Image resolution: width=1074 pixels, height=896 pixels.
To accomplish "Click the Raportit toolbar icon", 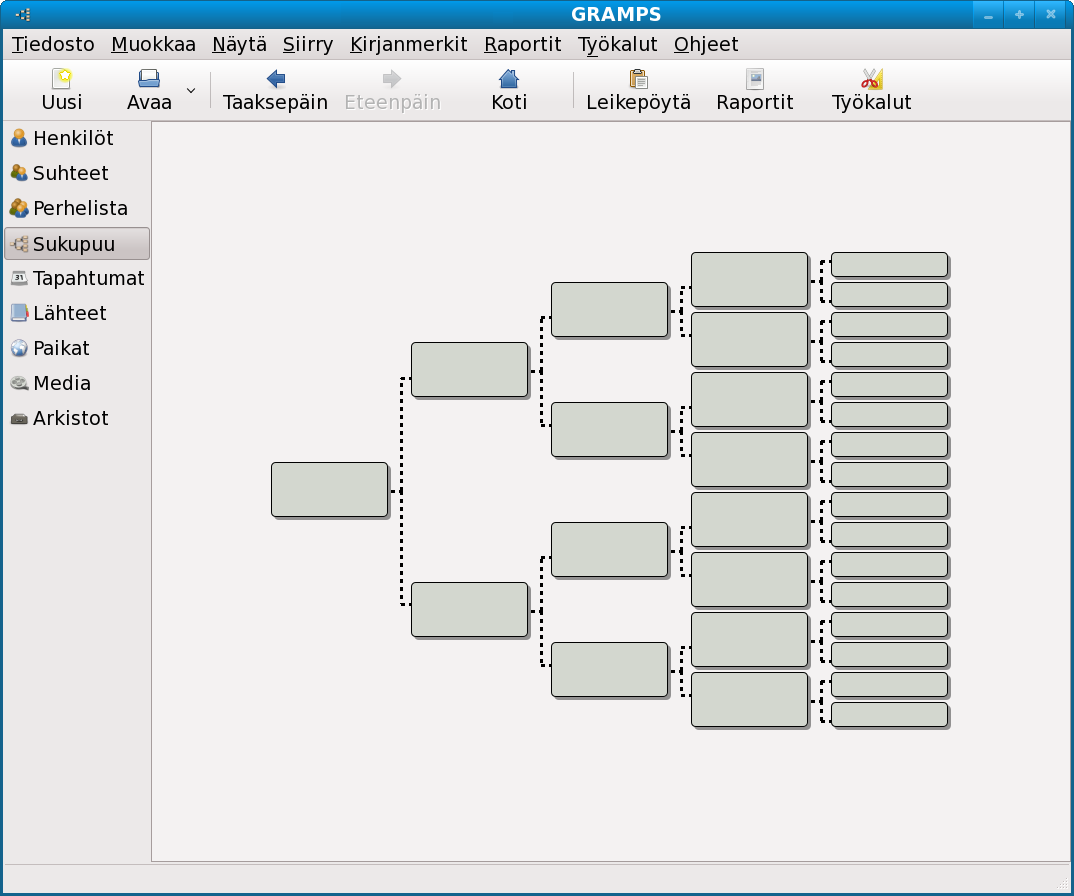I will (x=755, y=80).
